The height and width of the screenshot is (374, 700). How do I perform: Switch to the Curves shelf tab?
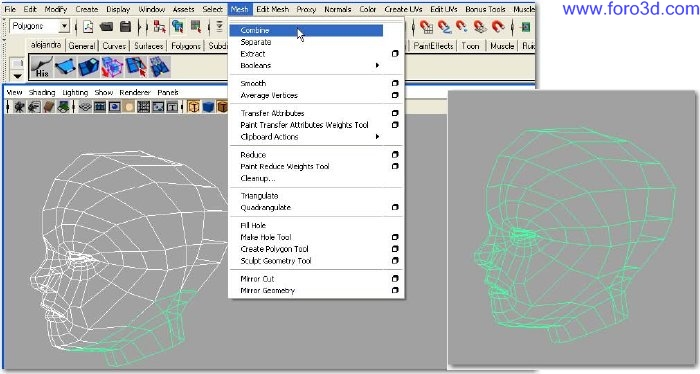[x=114, y=46]
